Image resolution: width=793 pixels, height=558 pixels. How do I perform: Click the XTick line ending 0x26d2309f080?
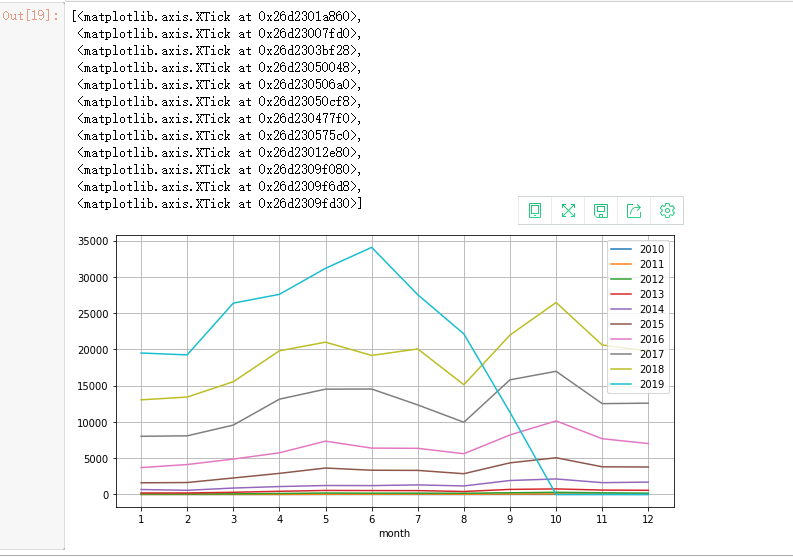[x=219, y=169]
